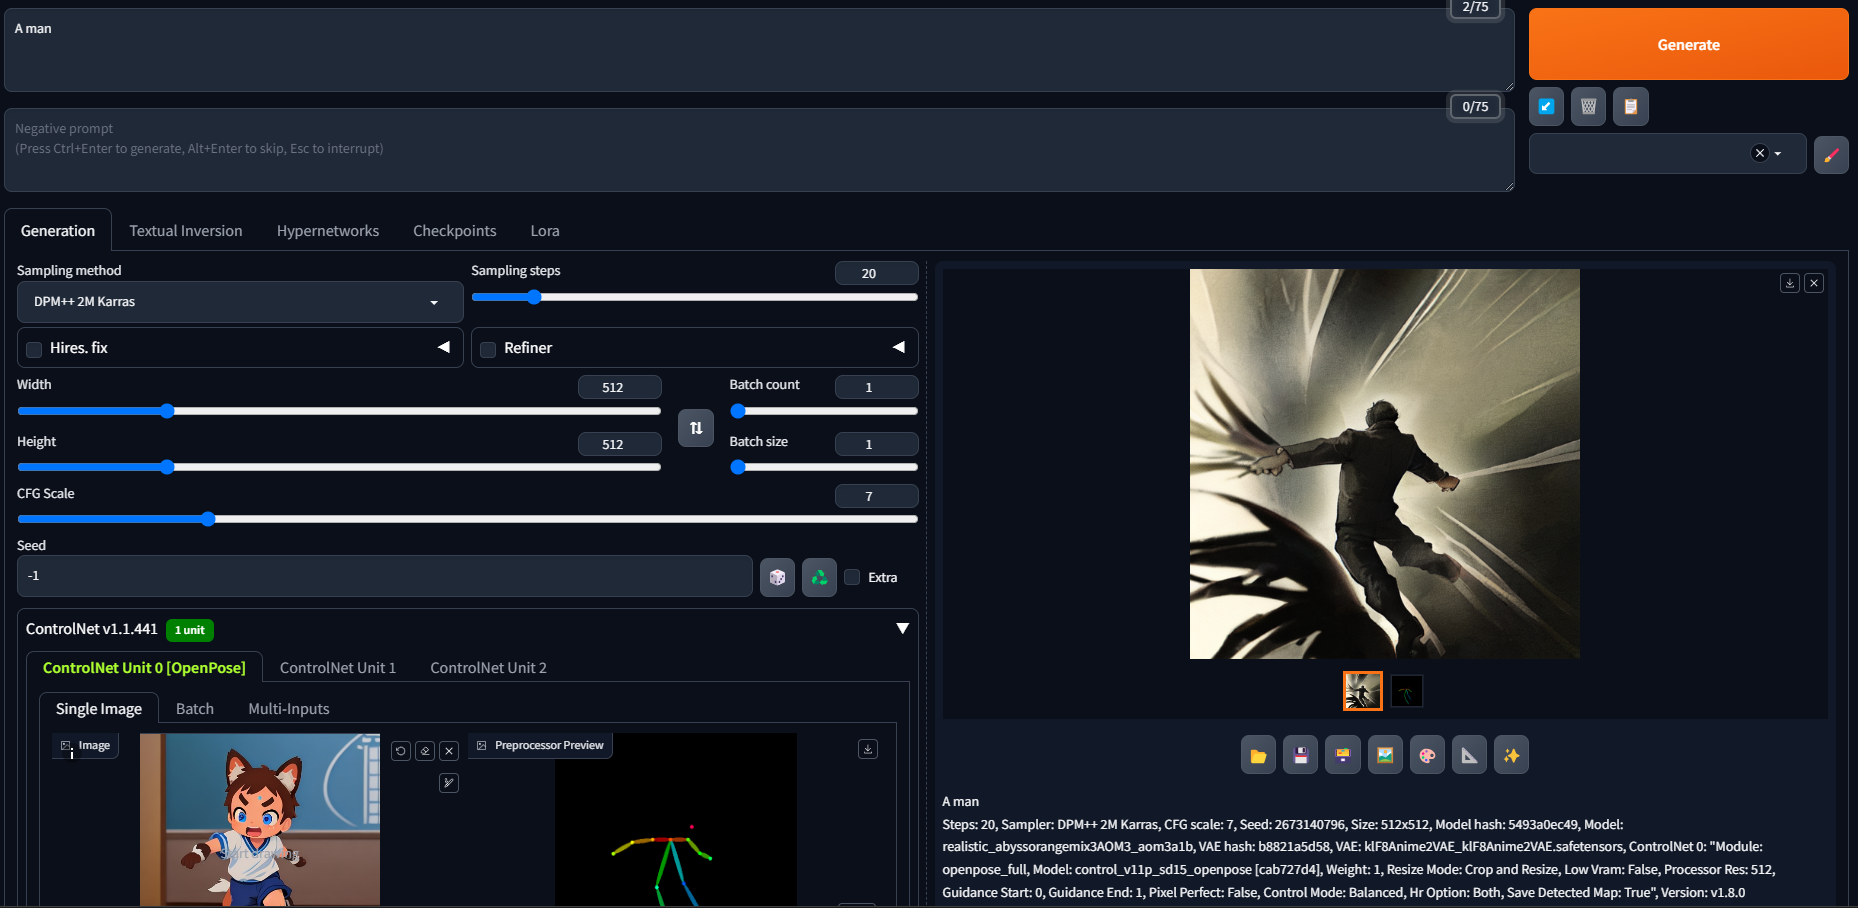Enable the Hires. fix checkbox
Screen dimensions: 1858x908
(x=35, y=349)
